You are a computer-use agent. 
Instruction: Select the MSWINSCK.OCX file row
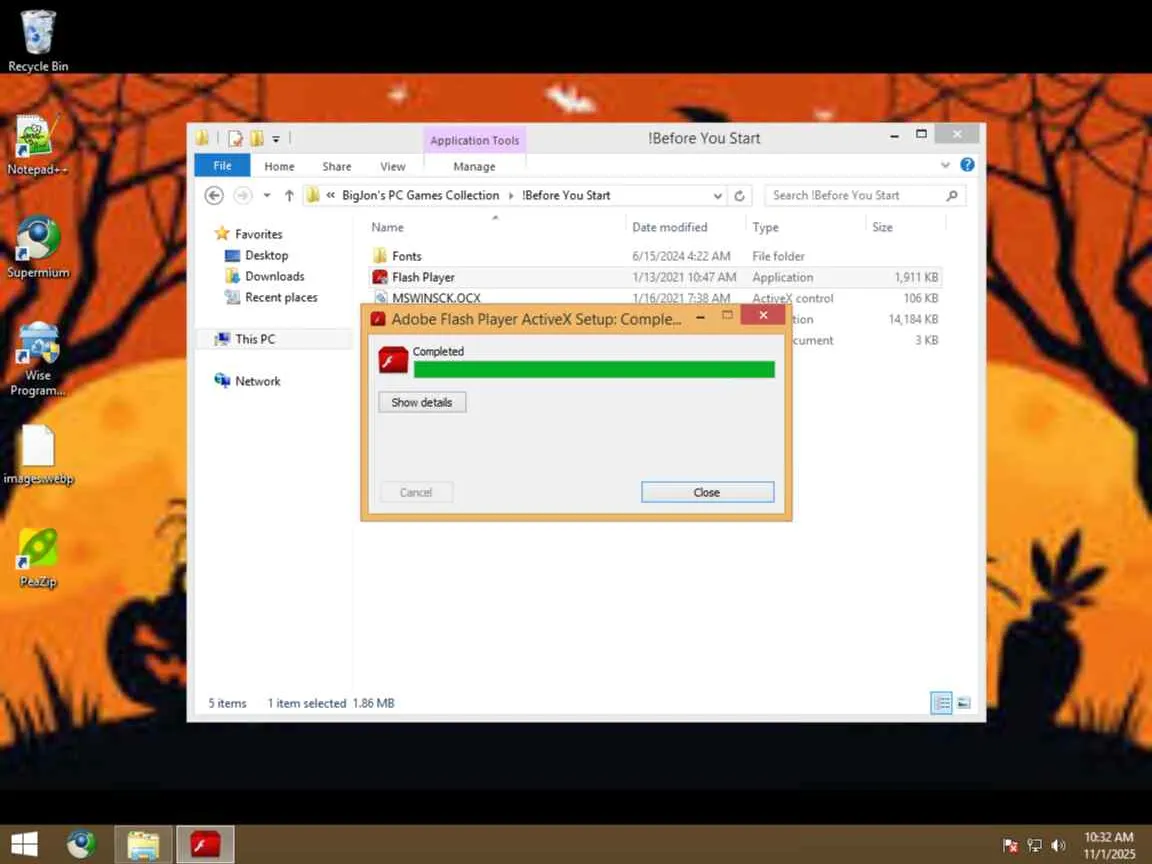coord(655,298)
